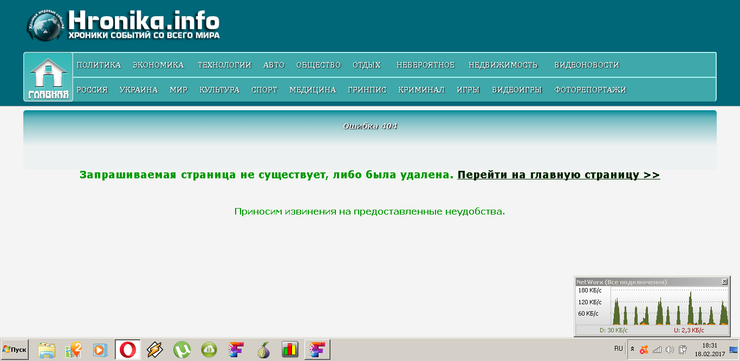Open the Видеоигры section
The height and width of the screenshot is (361, 740).
click(517, 90)
